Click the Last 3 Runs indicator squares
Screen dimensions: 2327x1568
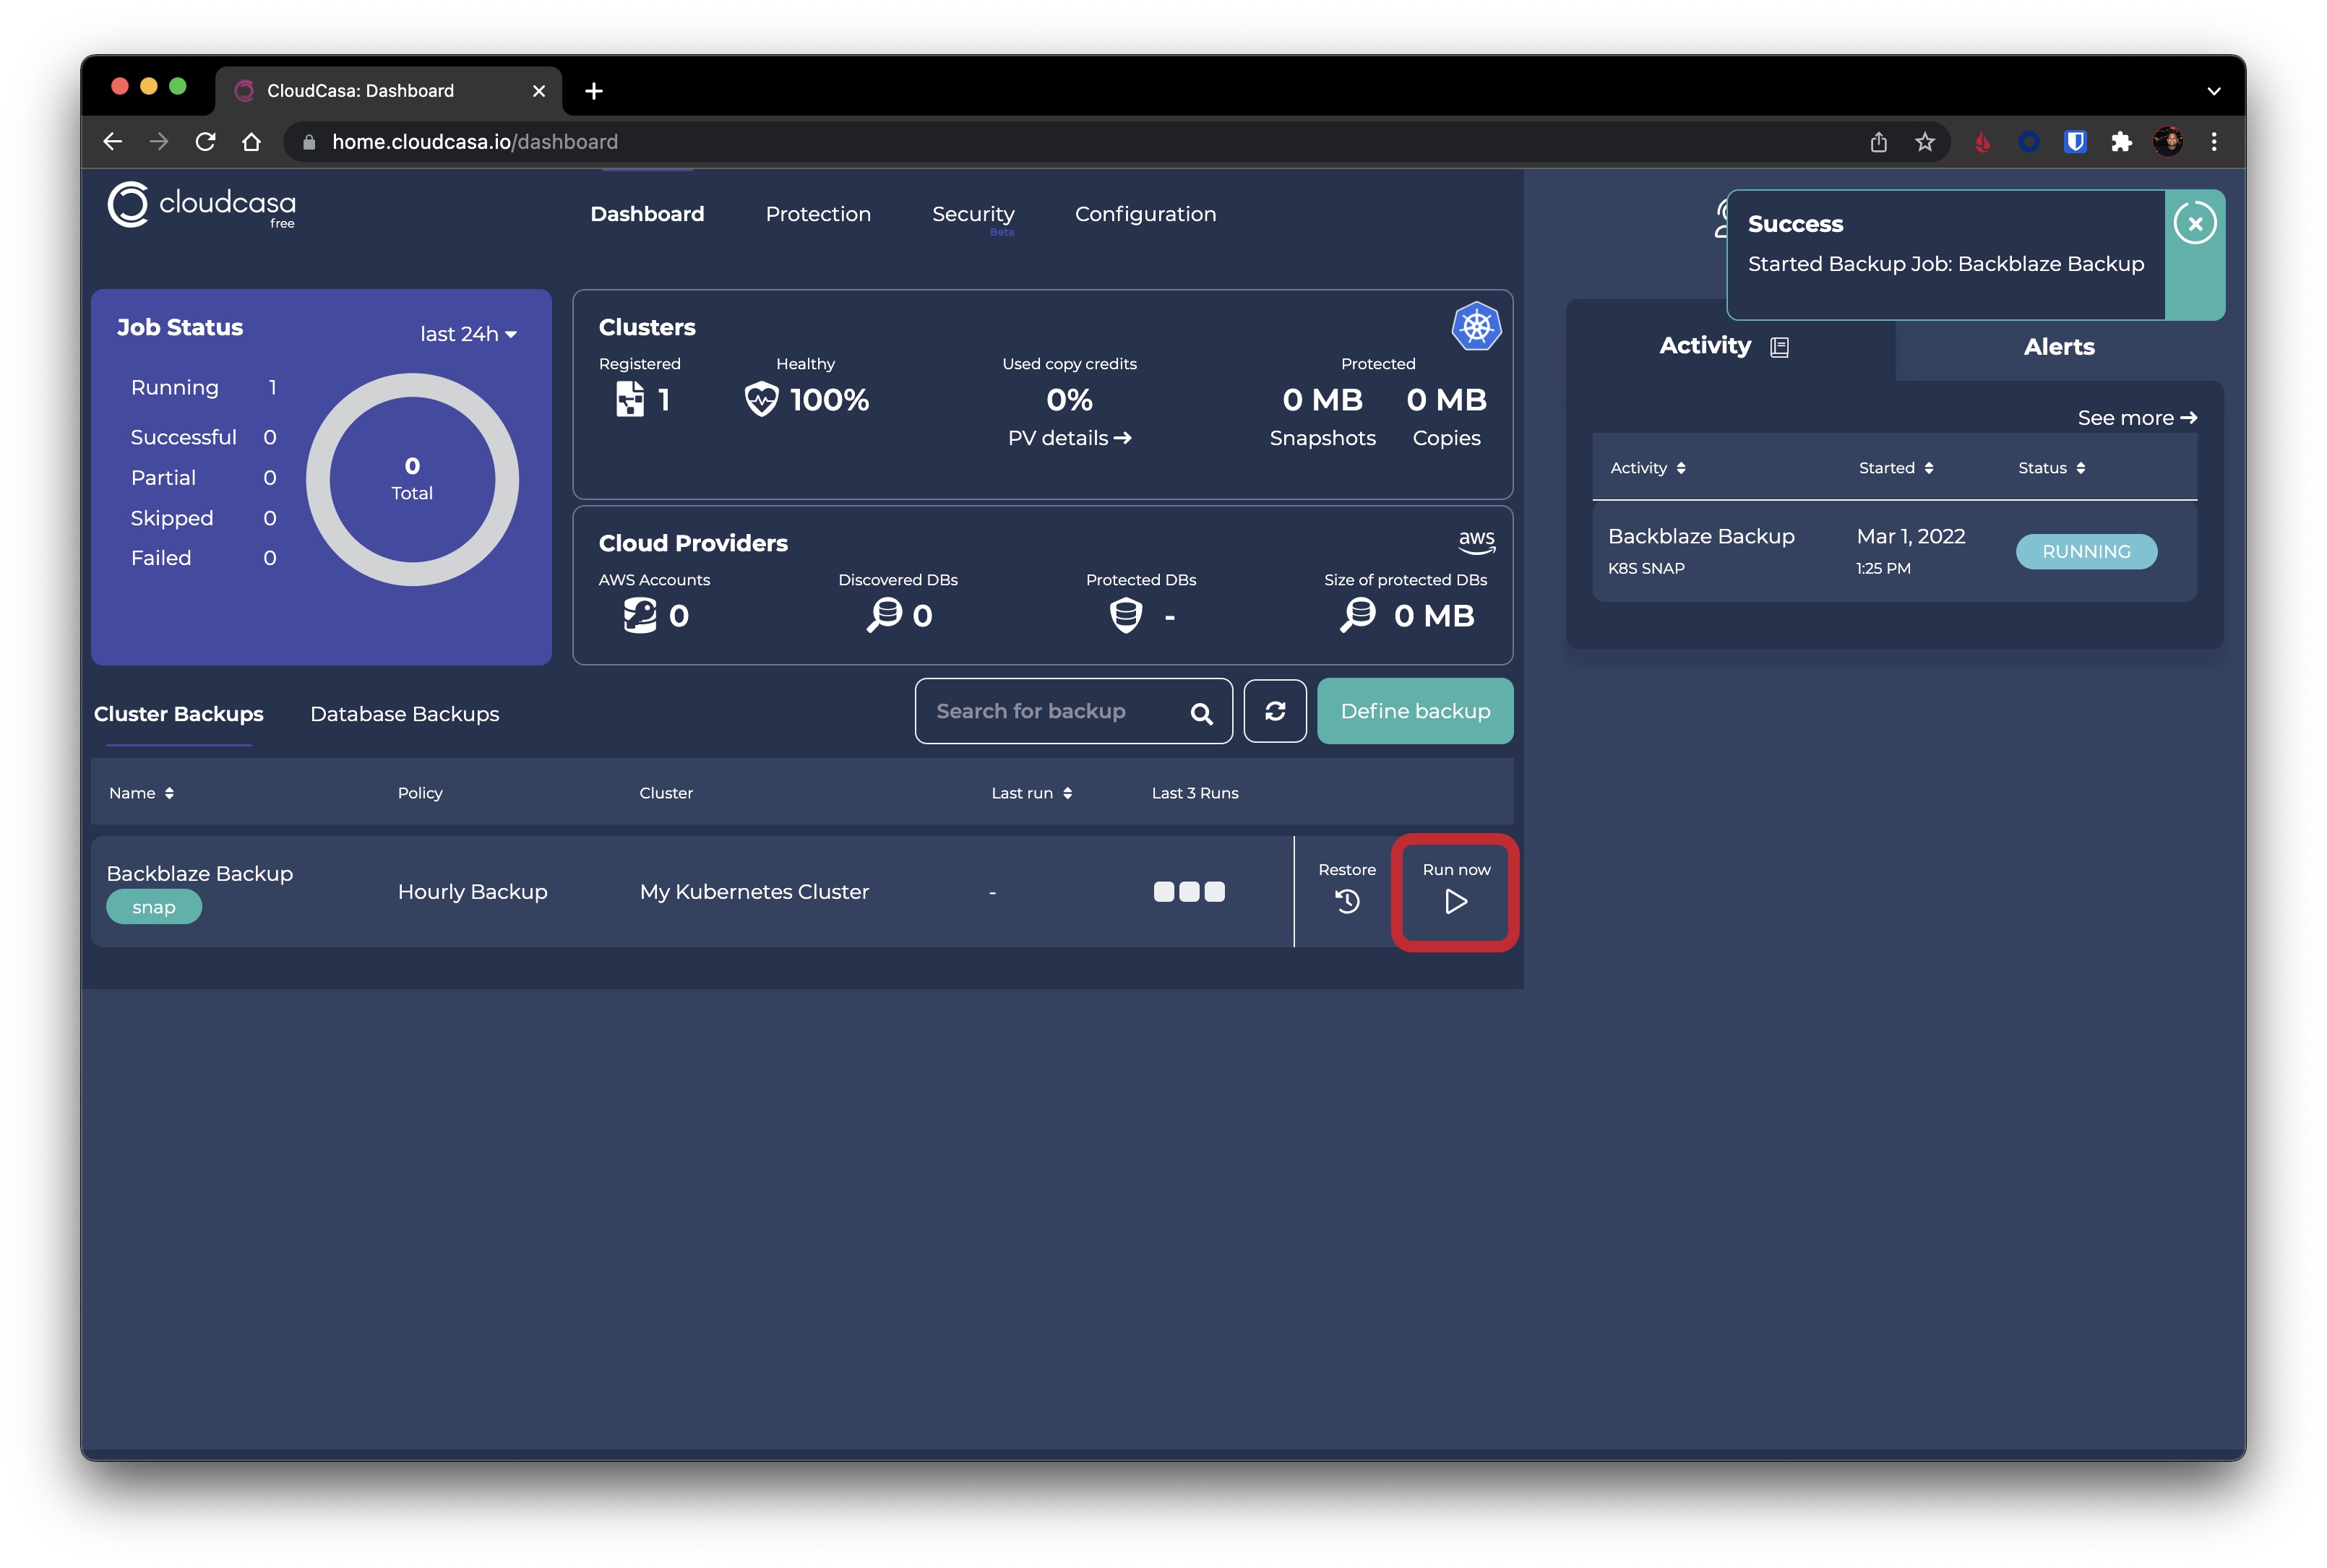point(1188,891)
